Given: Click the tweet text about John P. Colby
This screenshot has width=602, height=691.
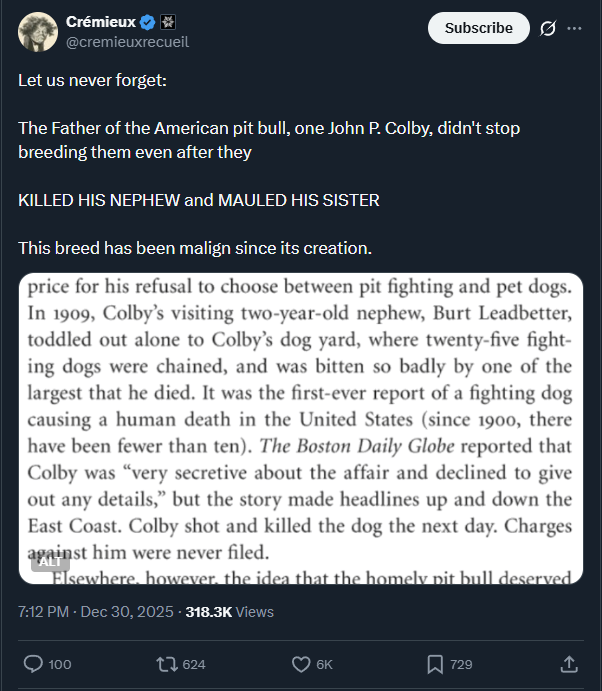Looking at the screenshot, I should [x=268, y=140].
